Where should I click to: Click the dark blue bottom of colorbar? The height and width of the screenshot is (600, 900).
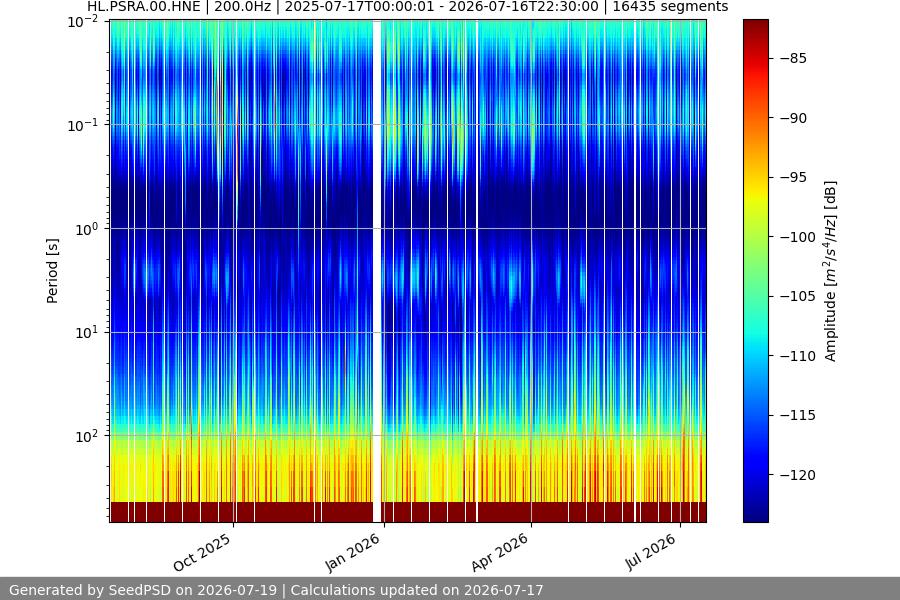point(756,514)
